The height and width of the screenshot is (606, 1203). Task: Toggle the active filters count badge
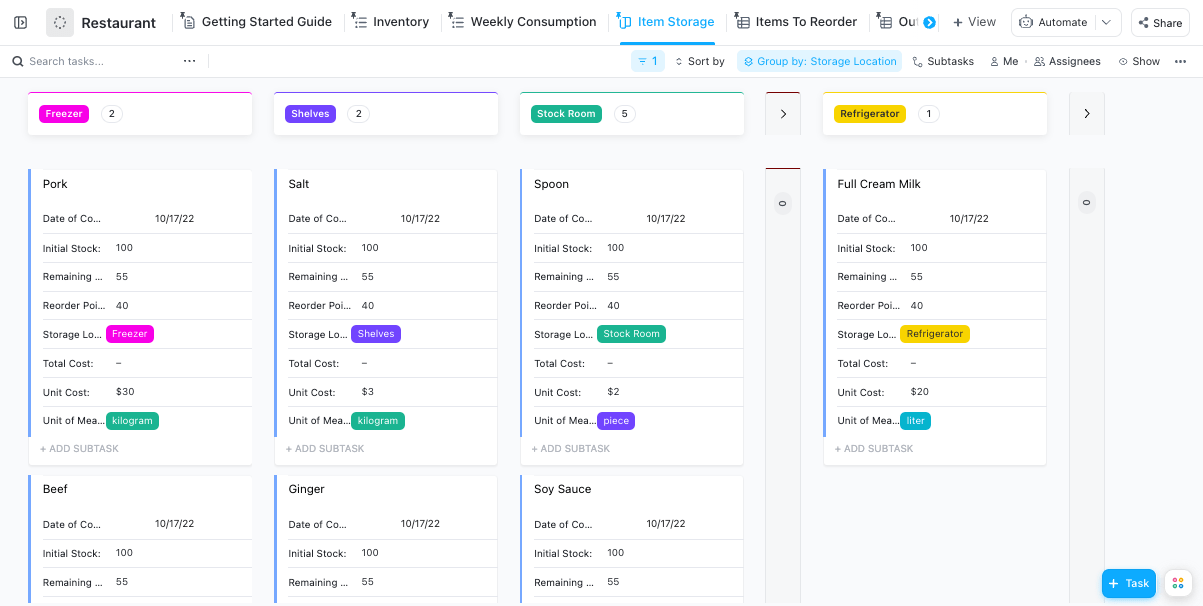647,61
